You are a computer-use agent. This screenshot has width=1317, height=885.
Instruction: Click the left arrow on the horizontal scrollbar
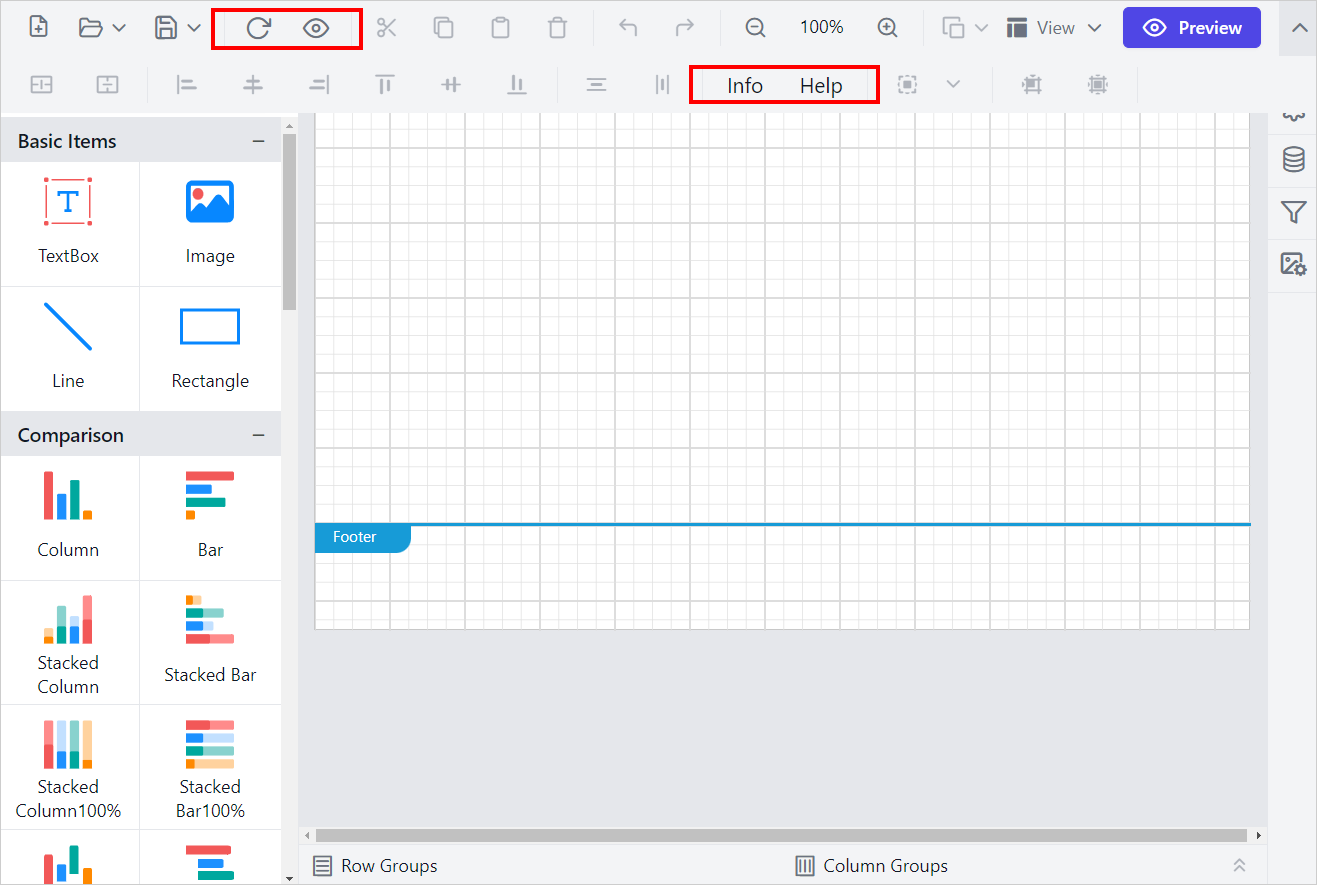(307, 835)
